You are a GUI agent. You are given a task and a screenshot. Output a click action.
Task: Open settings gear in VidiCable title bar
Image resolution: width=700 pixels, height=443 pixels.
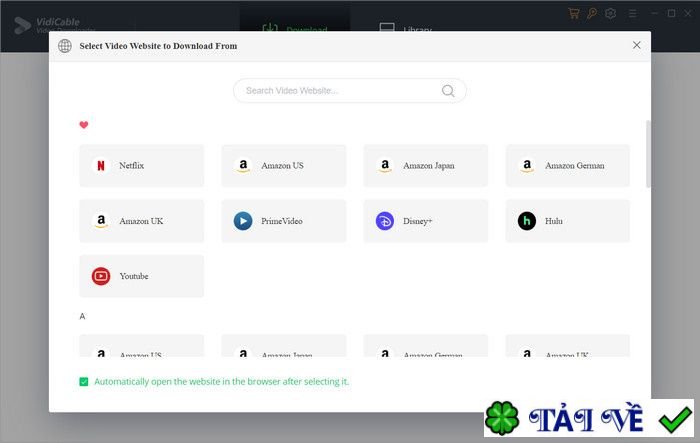[610, 13]
